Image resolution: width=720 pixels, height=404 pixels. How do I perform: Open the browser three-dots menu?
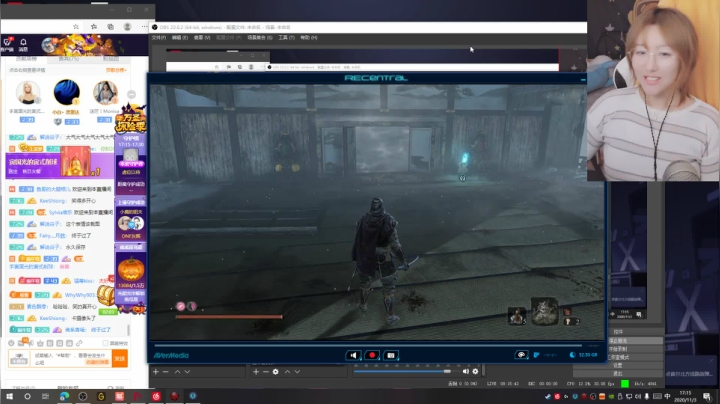pos(144,27)
